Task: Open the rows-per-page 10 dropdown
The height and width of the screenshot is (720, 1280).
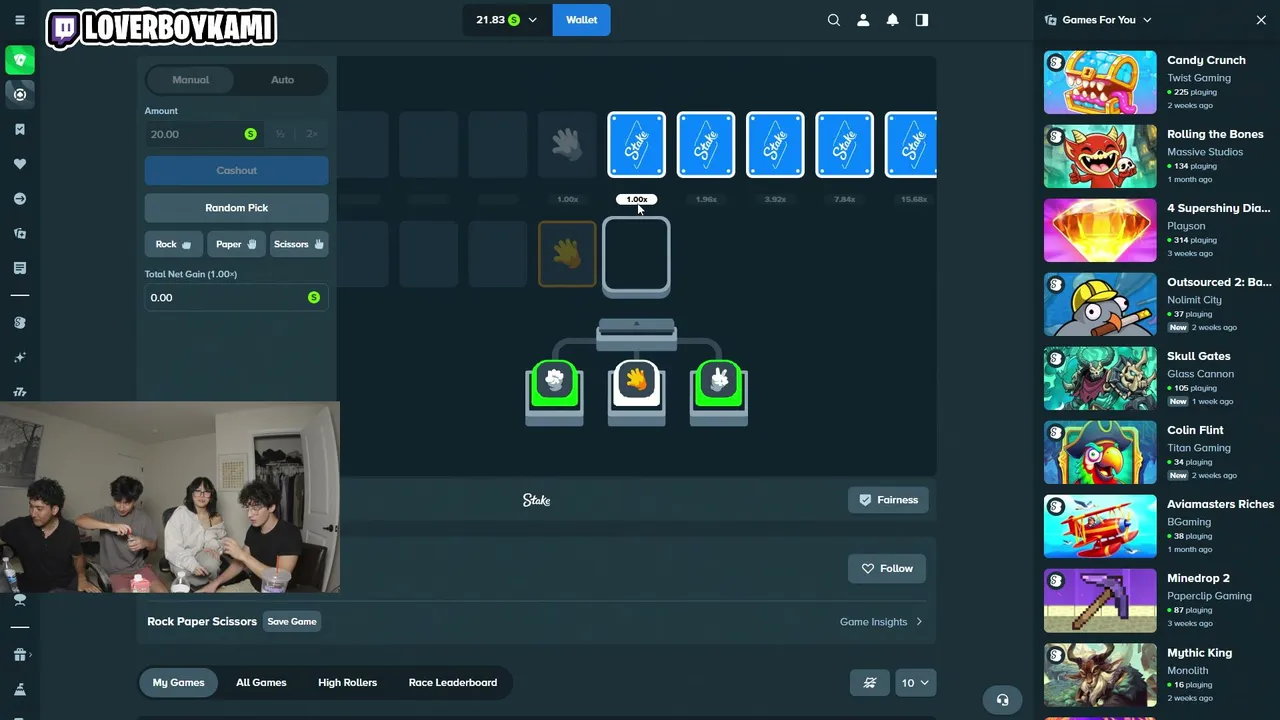Action: coord(916,683)
